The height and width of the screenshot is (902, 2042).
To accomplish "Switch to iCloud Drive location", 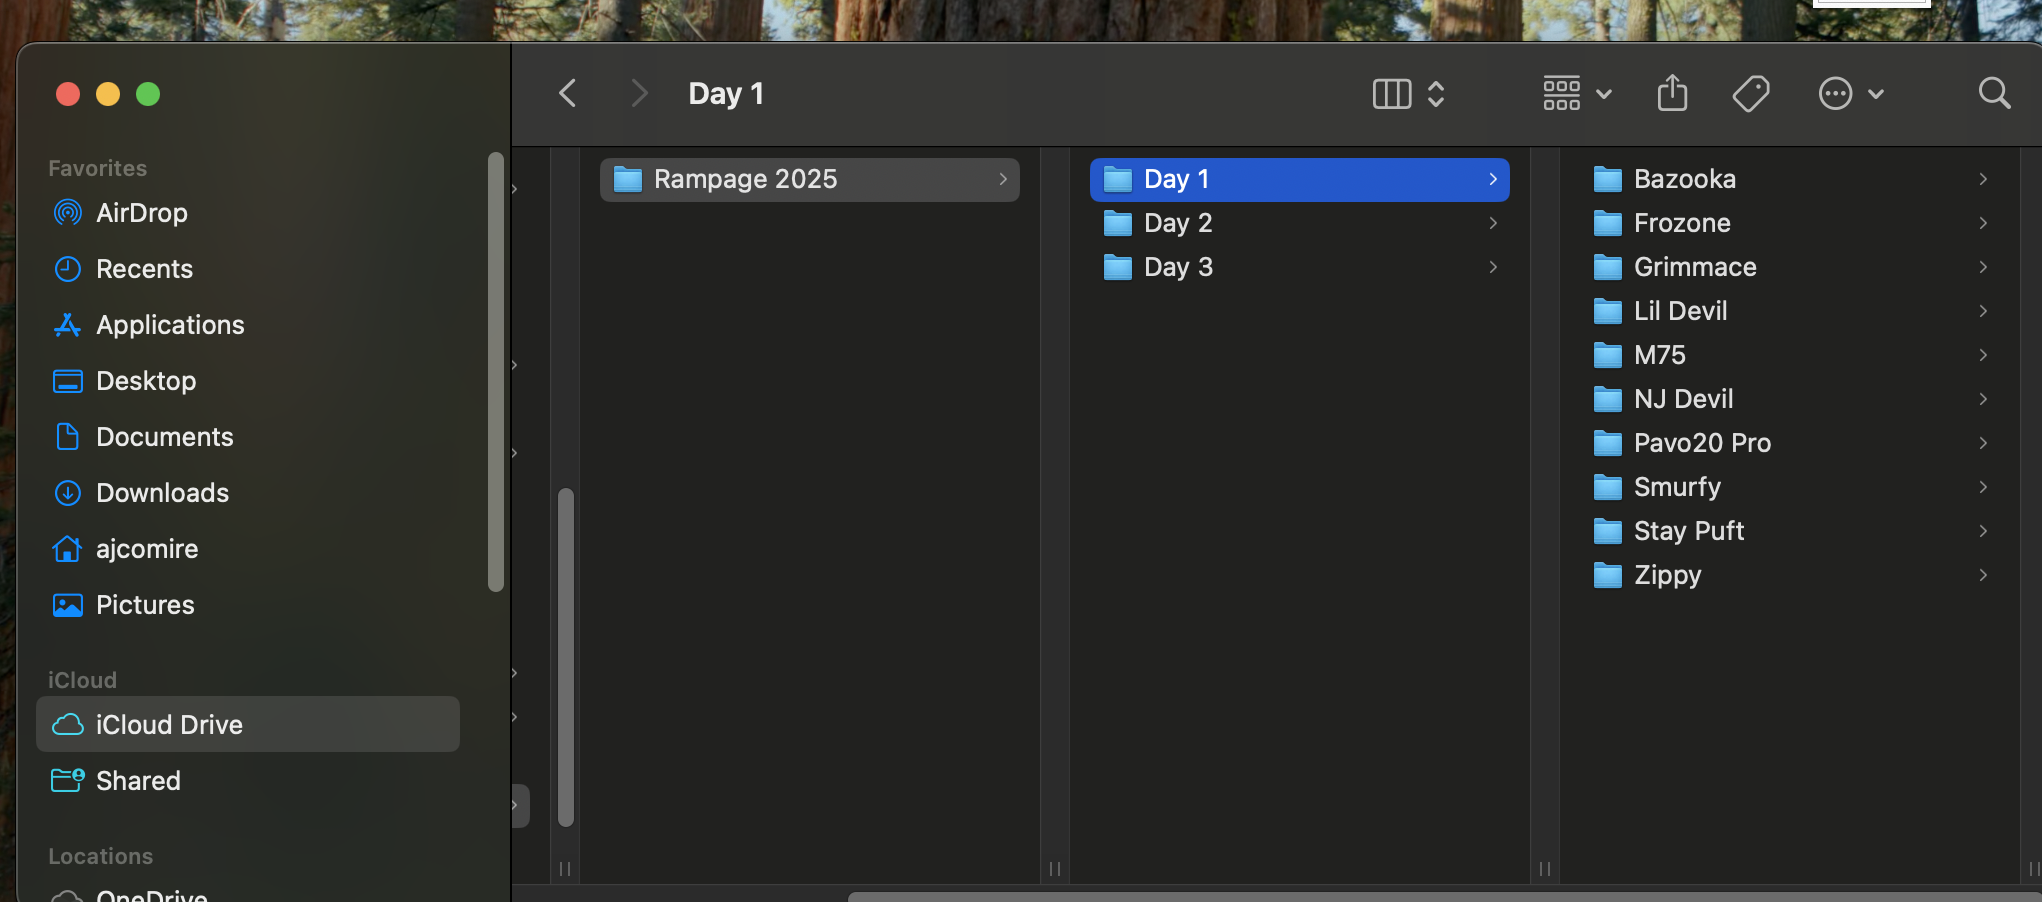I will (169, 725).
